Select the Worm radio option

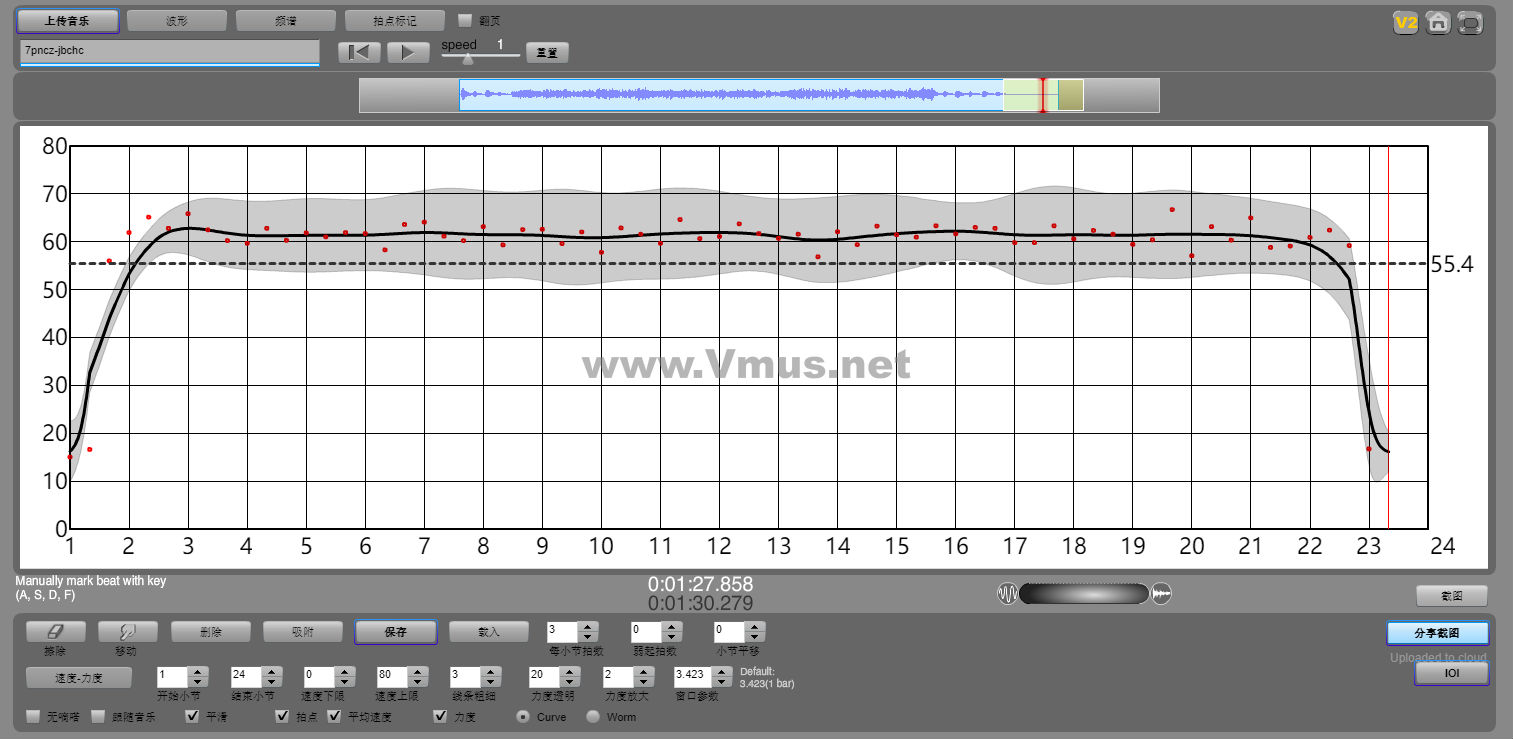click(593, 717)
